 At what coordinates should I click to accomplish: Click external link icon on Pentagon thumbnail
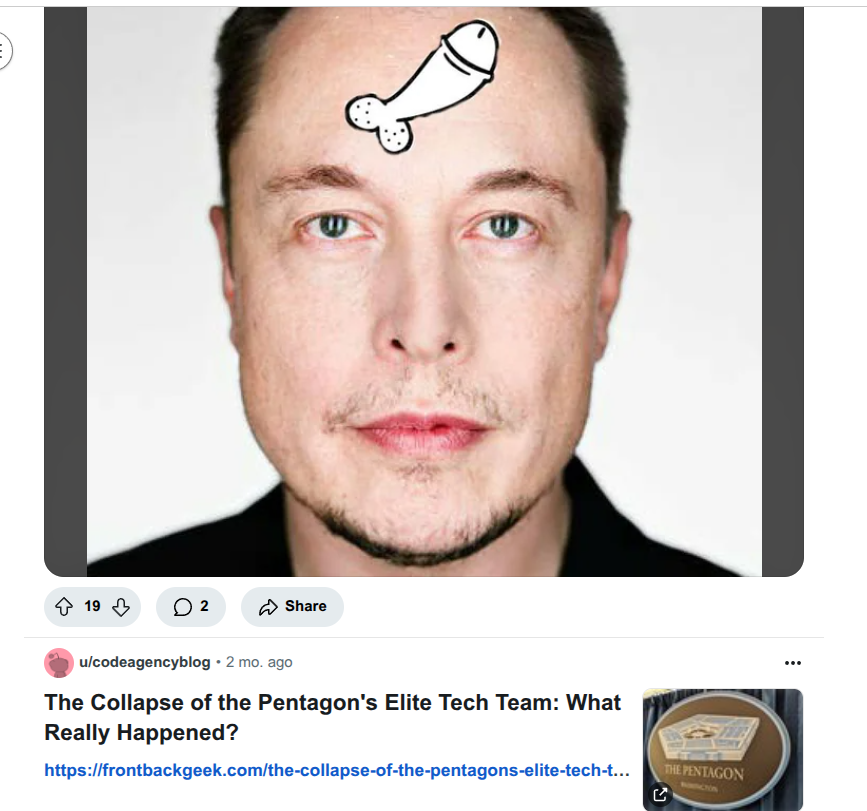(x=660, y=794)
